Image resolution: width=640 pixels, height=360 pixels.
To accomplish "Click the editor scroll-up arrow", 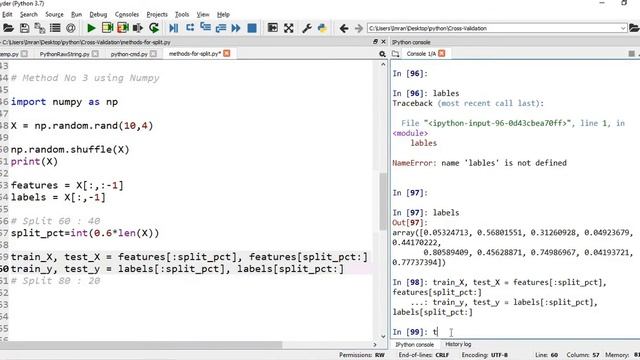I will pos(383,64).
